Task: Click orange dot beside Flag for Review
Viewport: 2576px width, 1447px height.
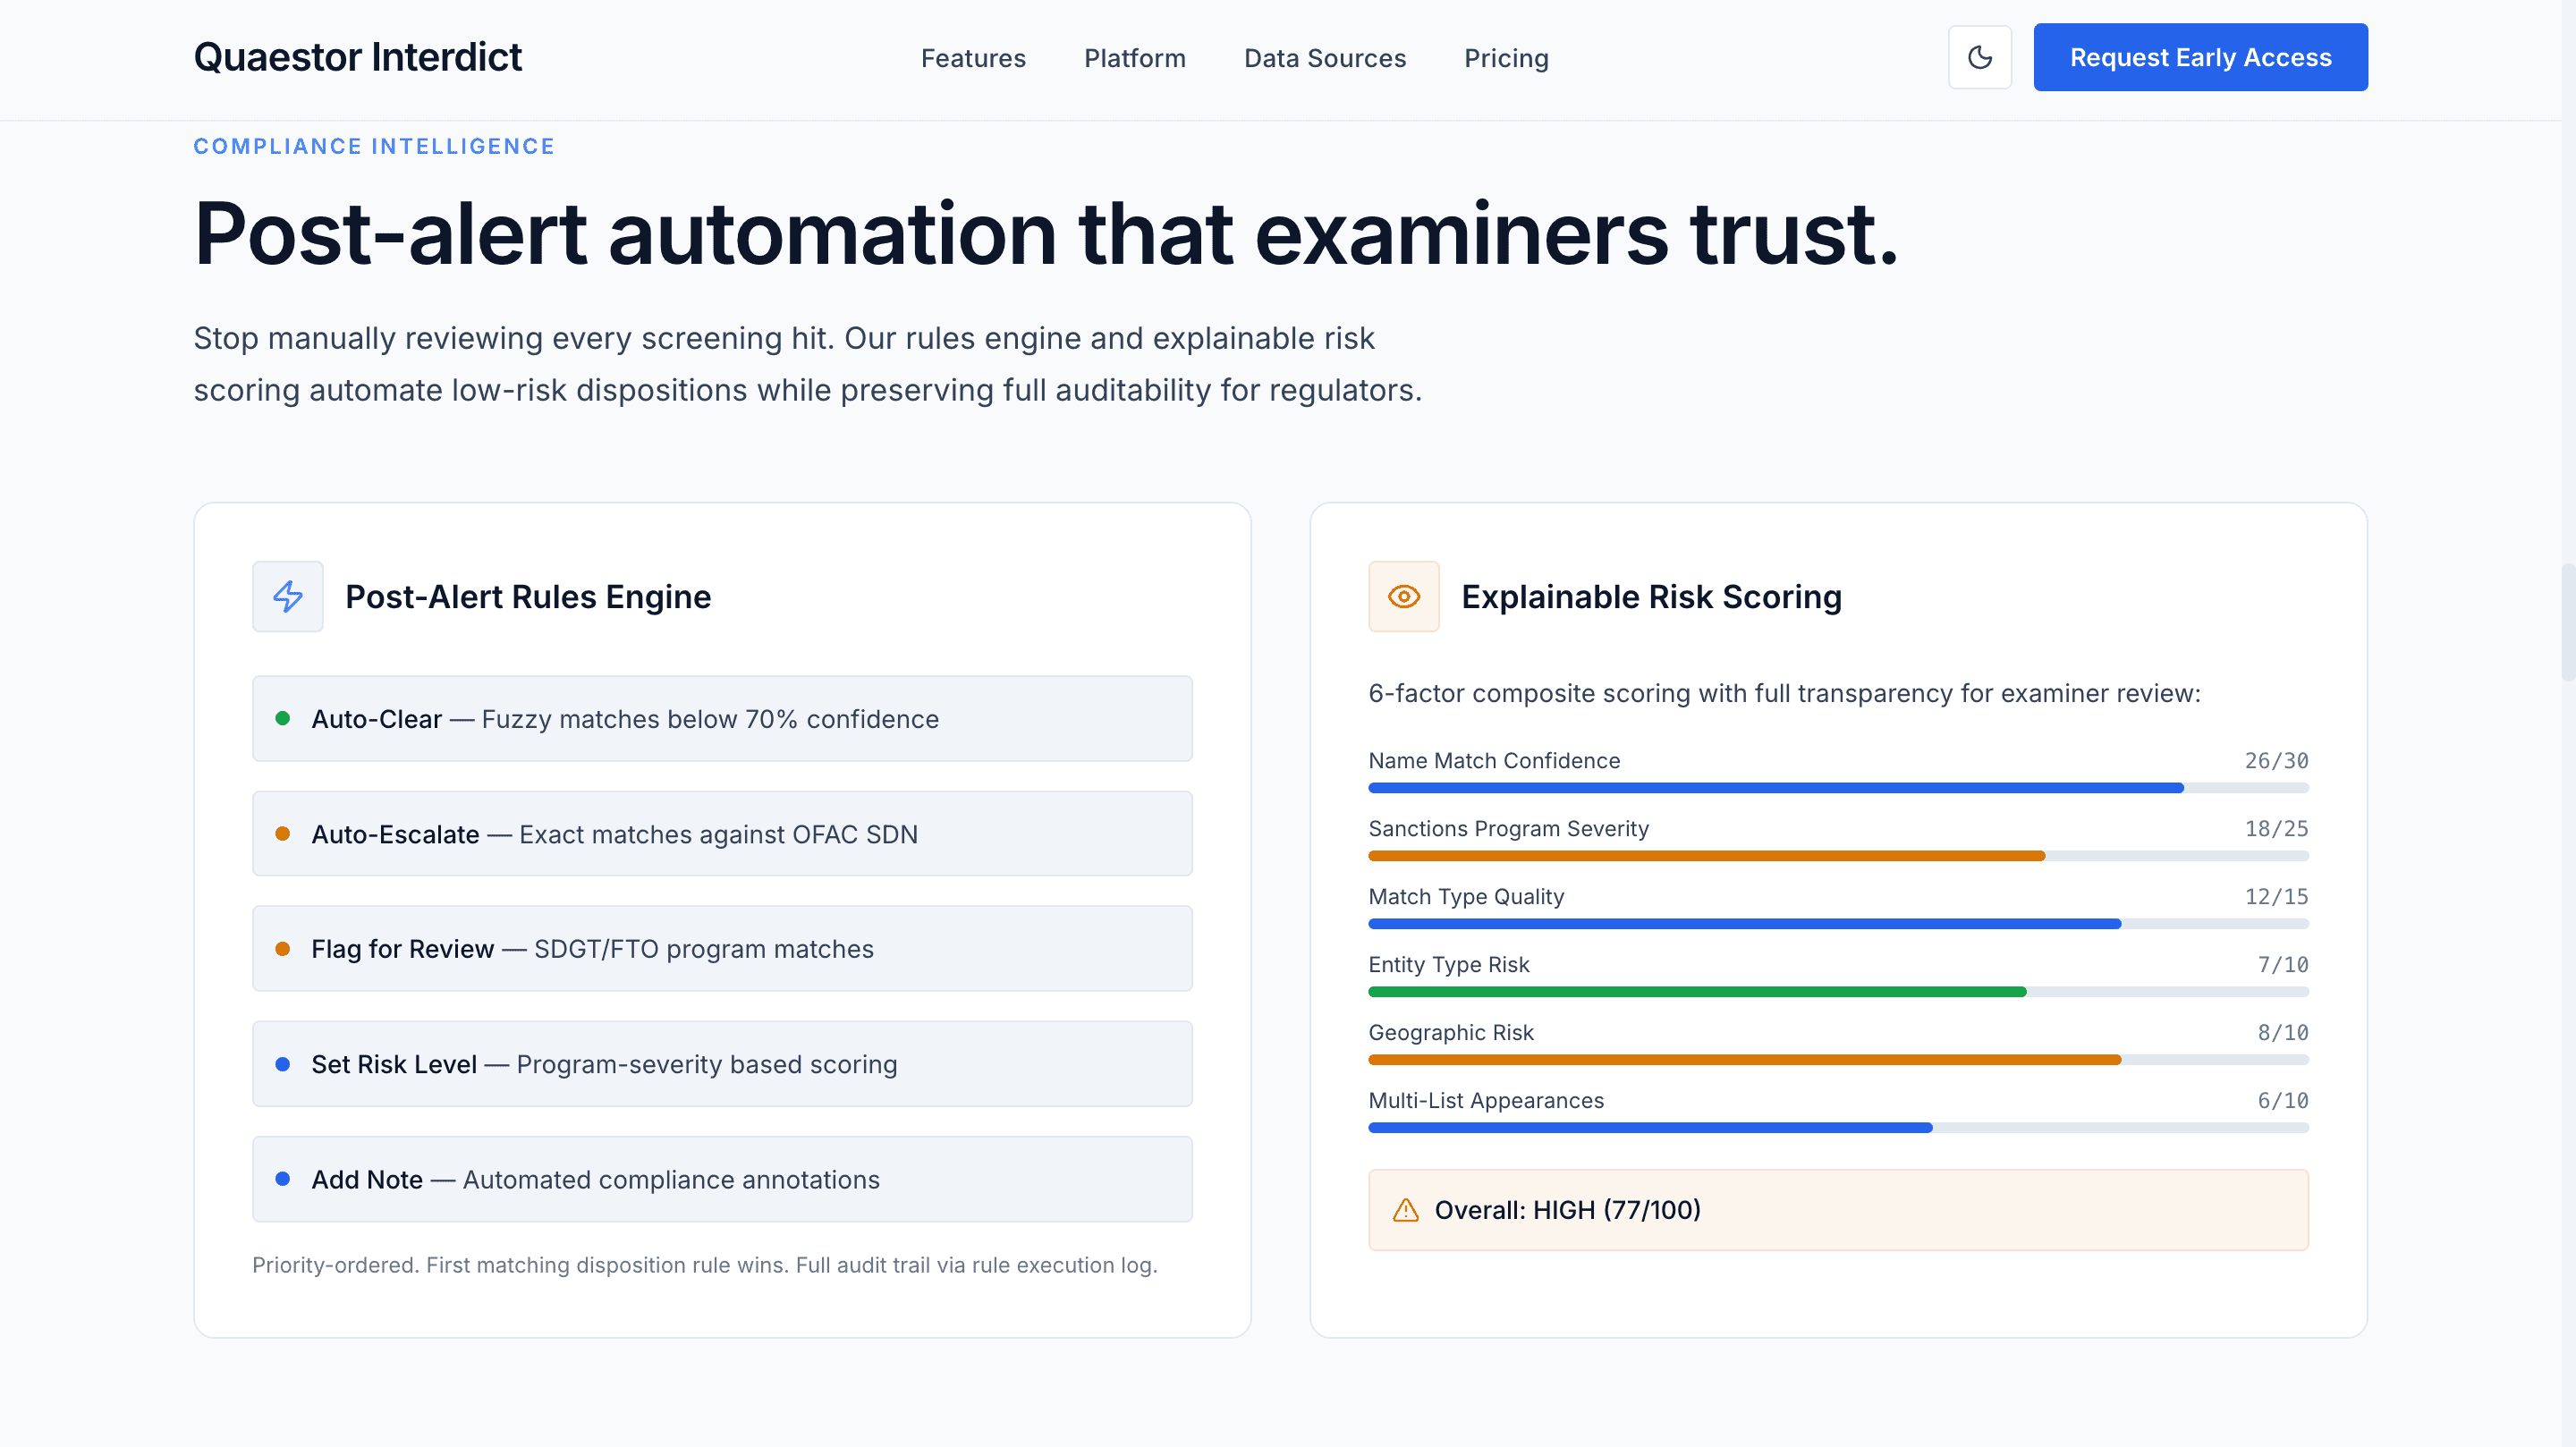Action: 283,948
